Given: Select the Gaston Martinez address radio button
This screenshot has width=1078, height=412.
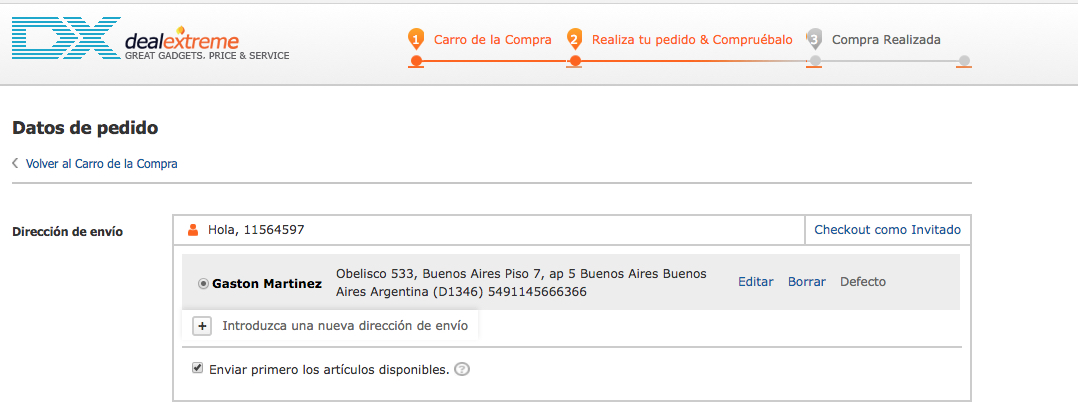Looking at the screenshot, I should click(x=204, y=283).
